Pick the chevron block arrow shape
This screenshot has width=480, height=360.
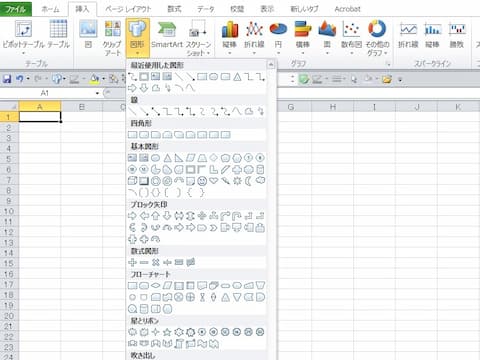tap(214, 228)
